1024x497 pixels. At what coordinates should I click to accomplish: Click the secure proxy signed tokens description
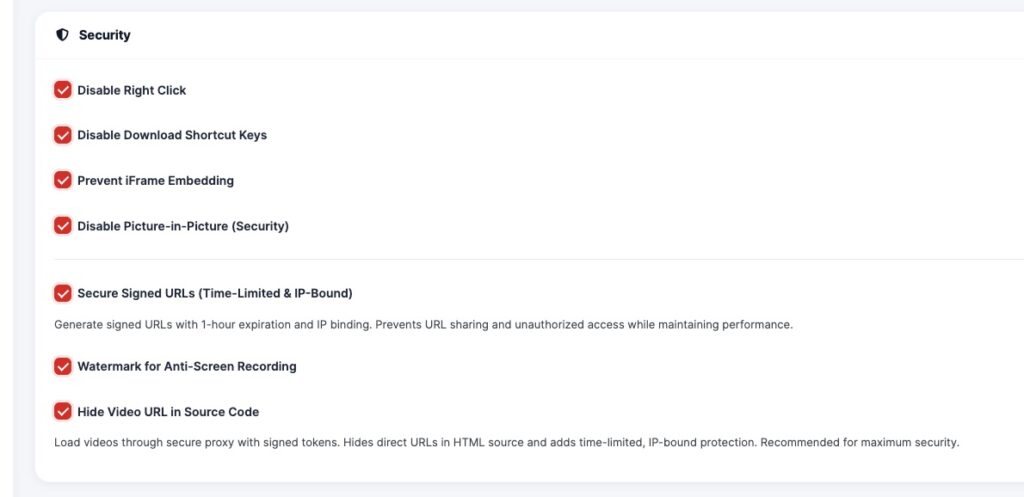point(506,443)
